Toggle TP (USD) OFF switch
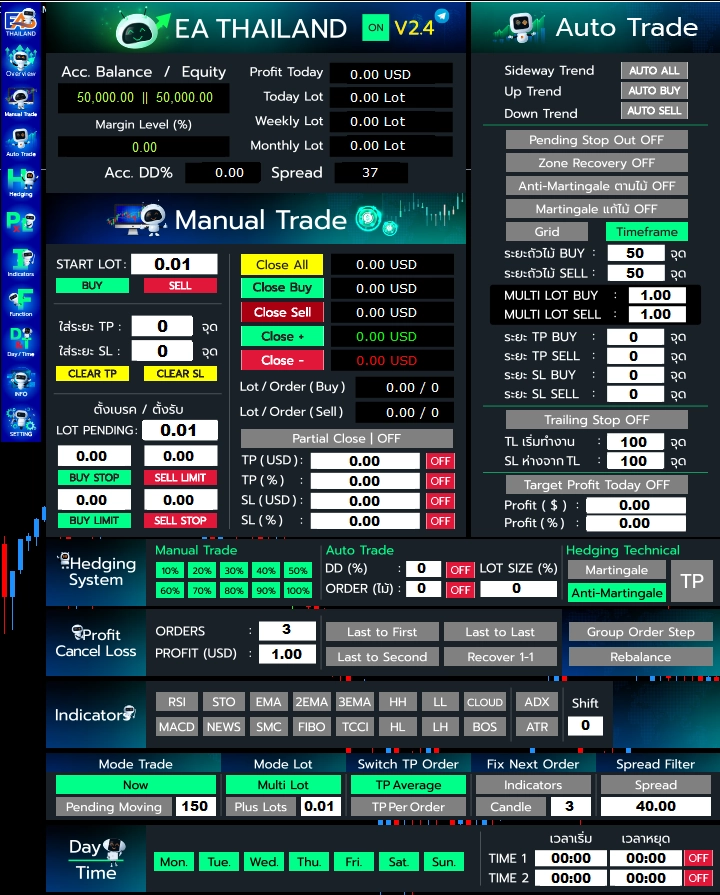Viewport: 720px width, 895px height. (440, 461)
